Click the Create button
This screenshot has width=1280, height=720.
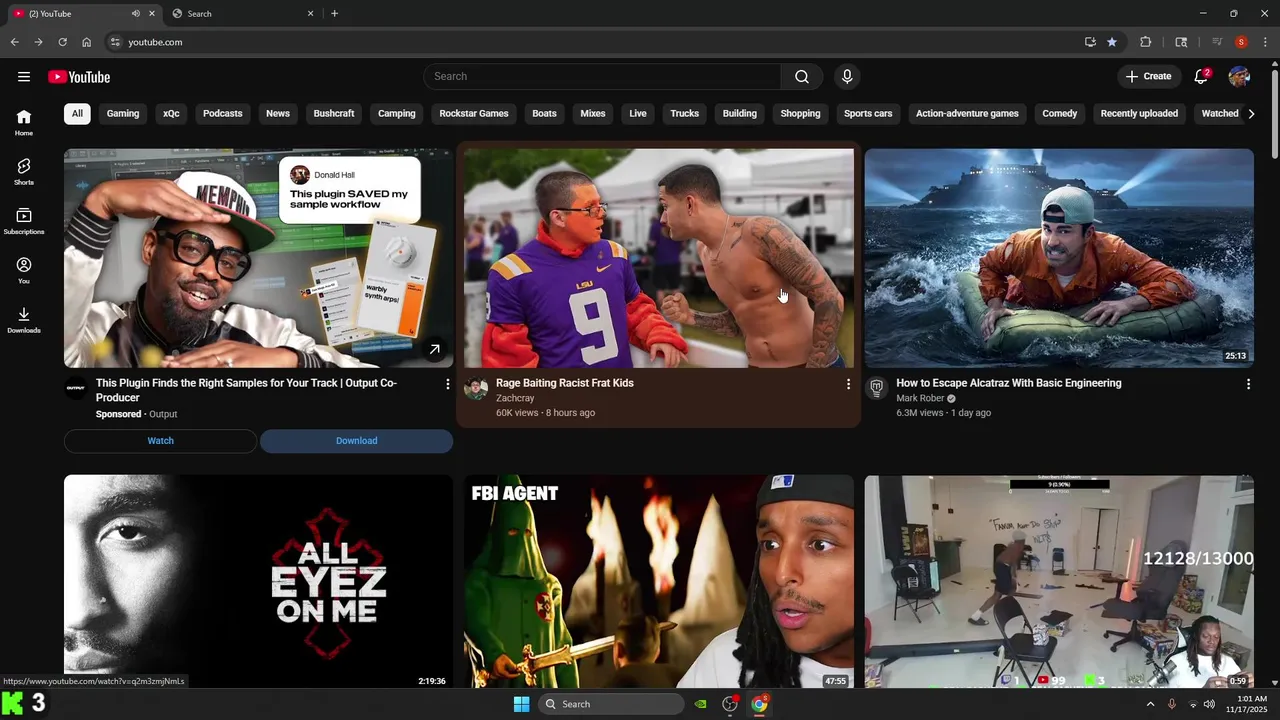[1148, 77]
